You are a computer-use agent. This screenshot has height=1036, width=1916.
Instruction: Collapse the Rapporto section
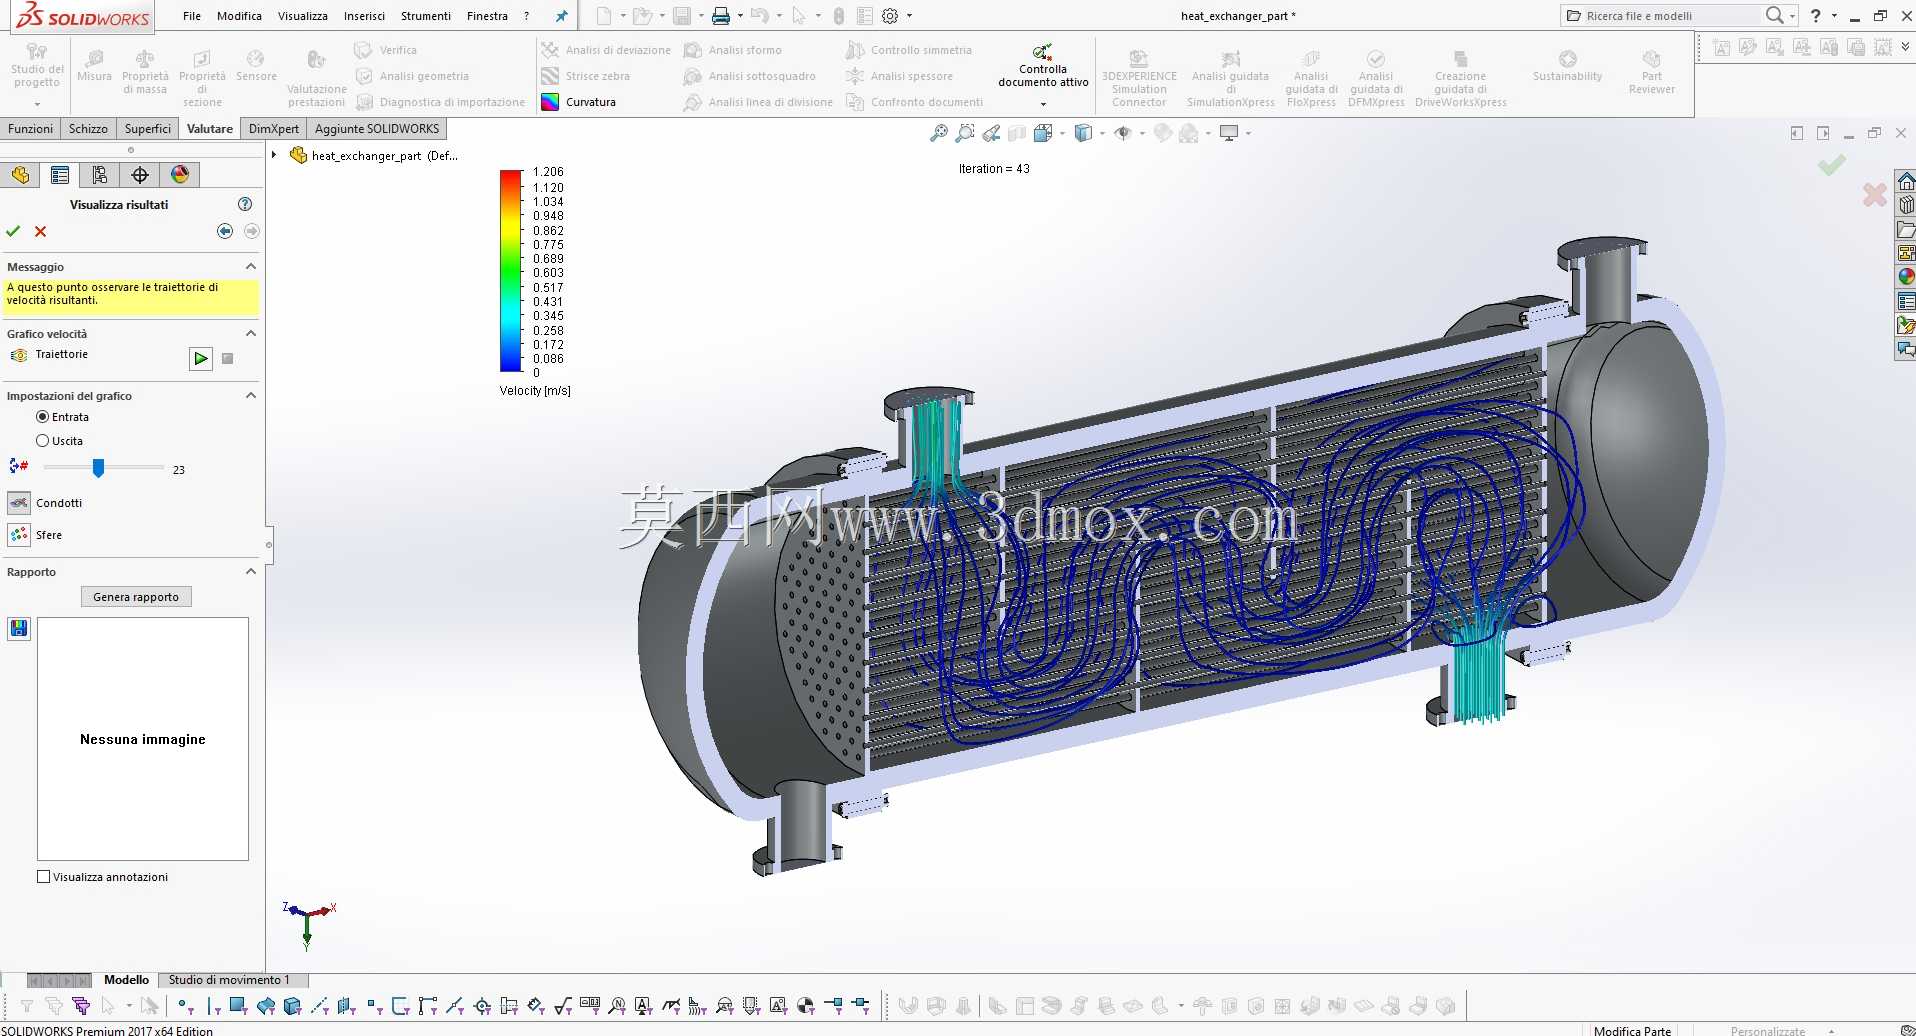tap(251, 572)
